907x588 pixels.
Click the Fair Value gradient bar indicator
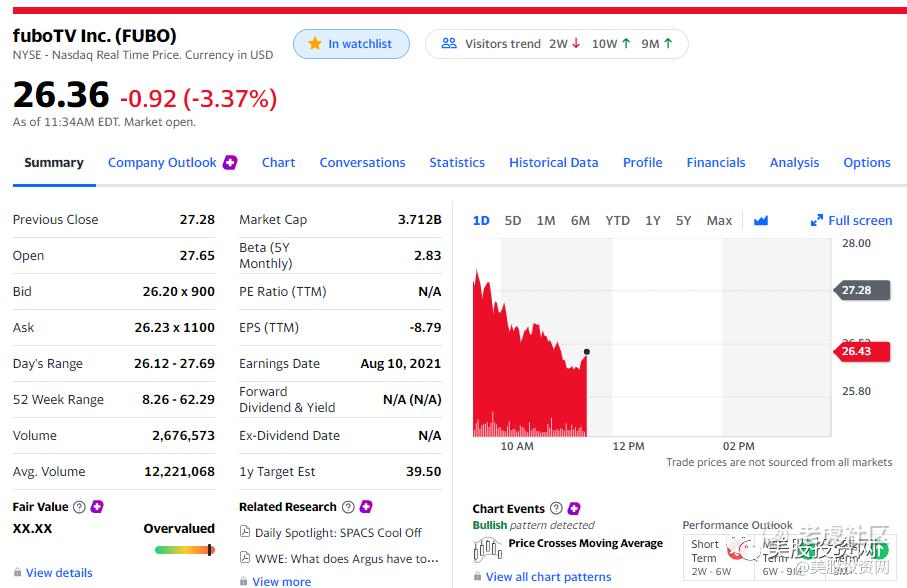pos(185,550)
